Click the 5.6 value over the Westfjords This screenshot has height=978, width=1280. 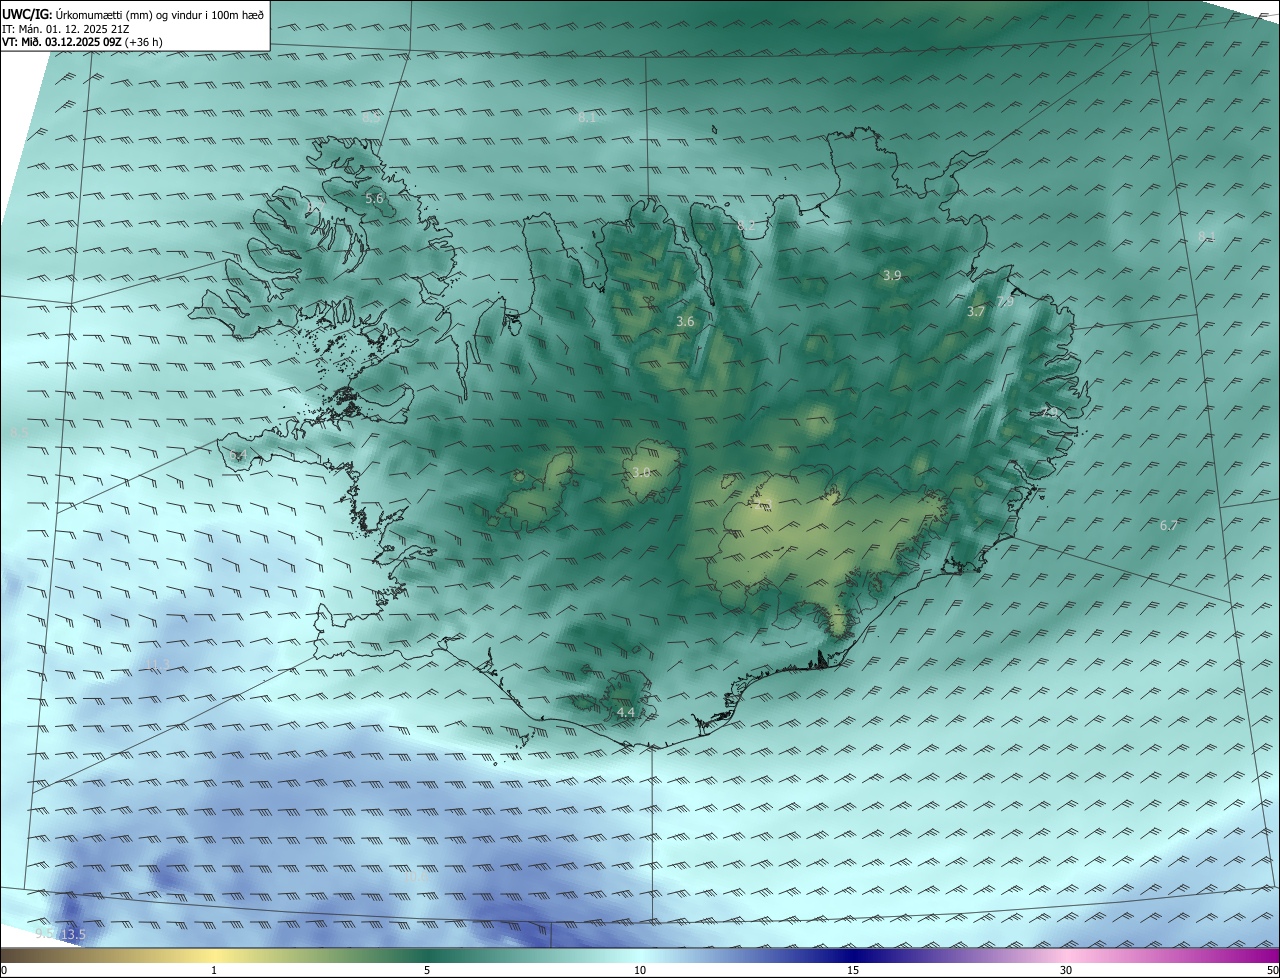[x=374, y=199]
